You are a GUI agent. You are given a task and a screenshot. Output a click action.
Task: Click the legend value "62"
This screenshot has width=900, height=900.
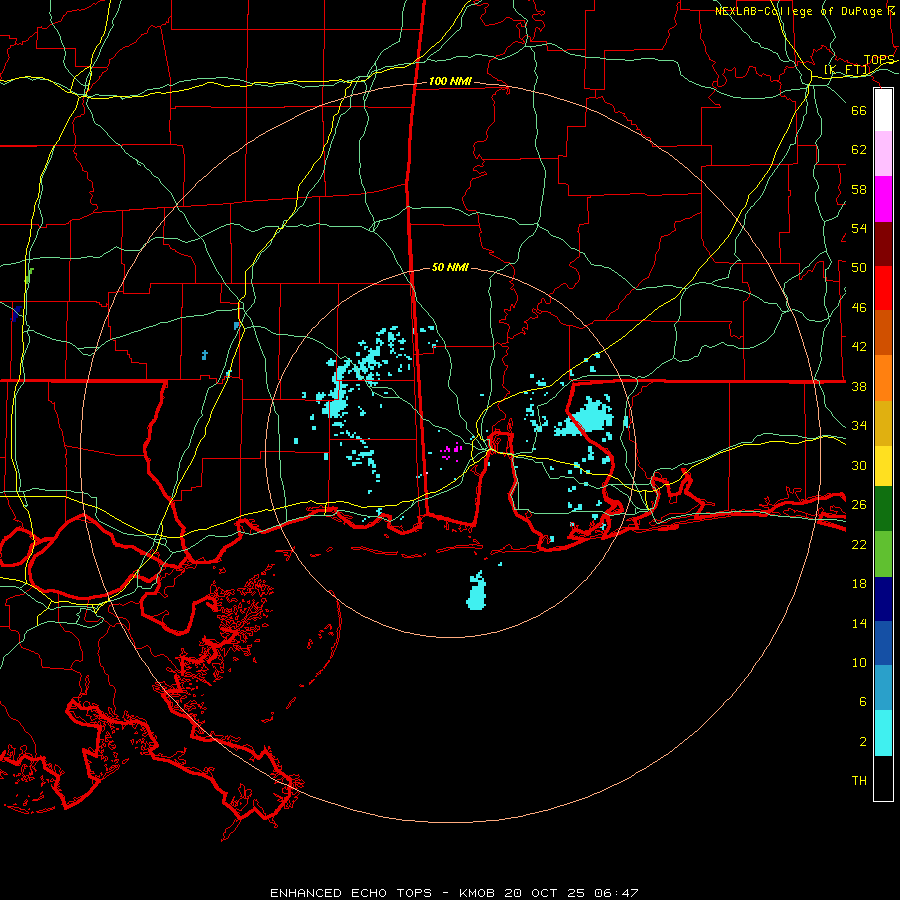[x=859, y=150]
